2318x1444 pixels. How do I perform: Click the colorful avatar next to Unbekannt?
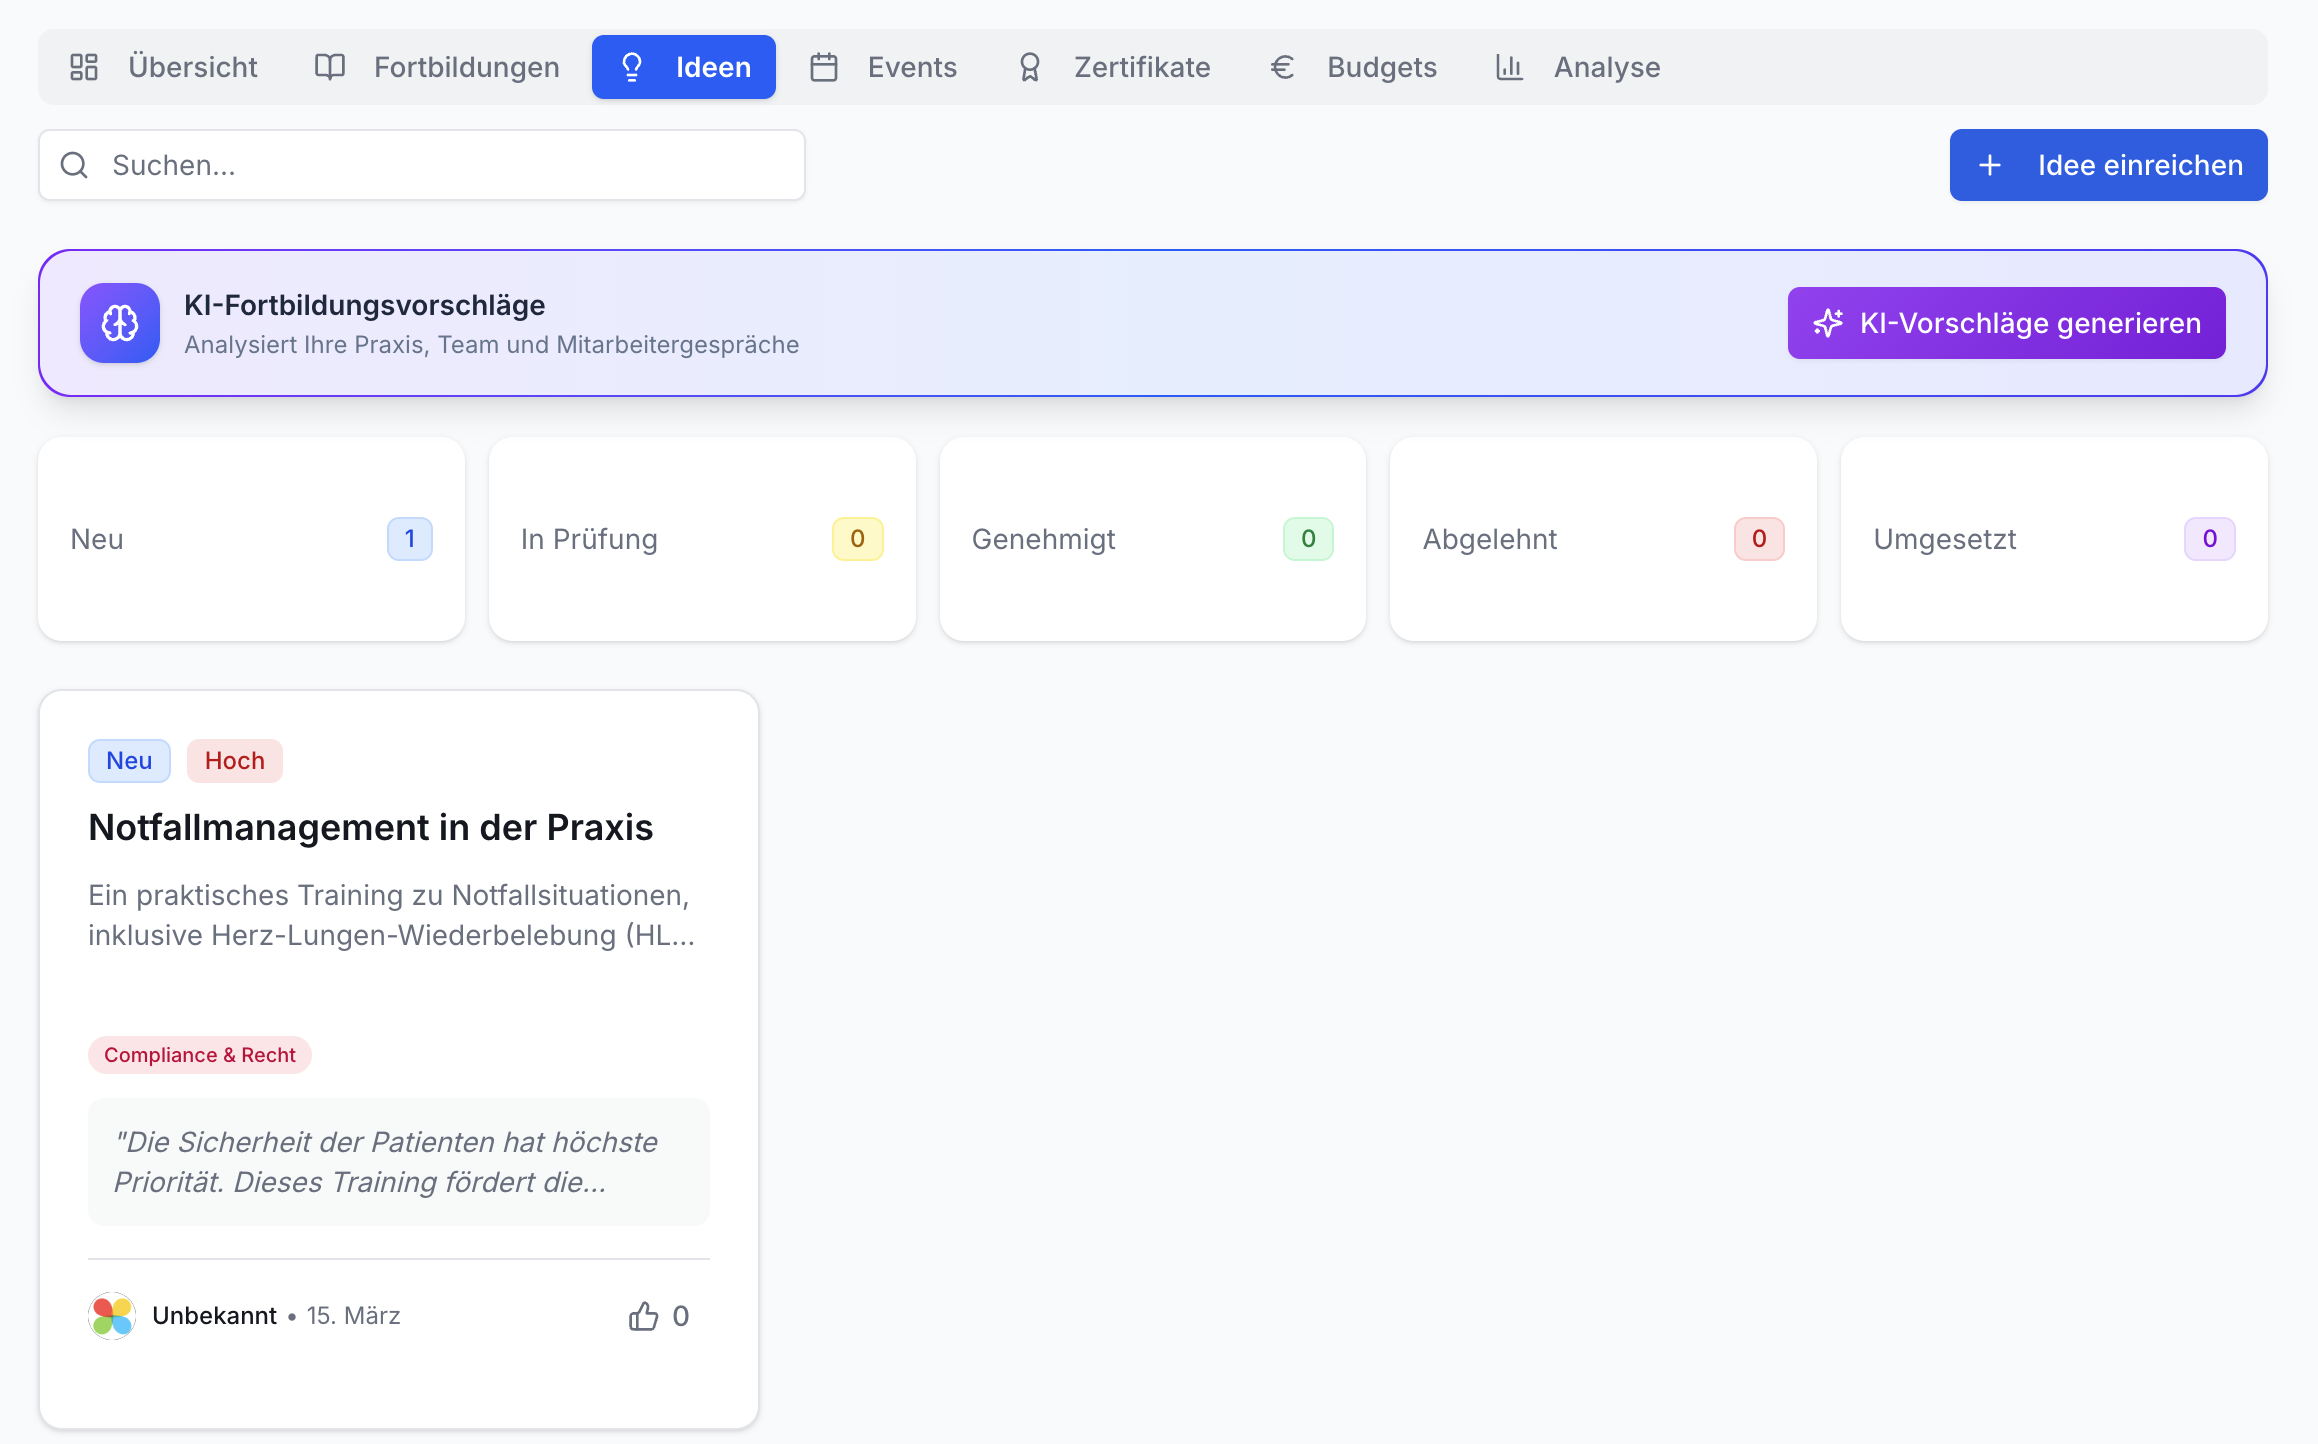click(x=112, y=1316)
